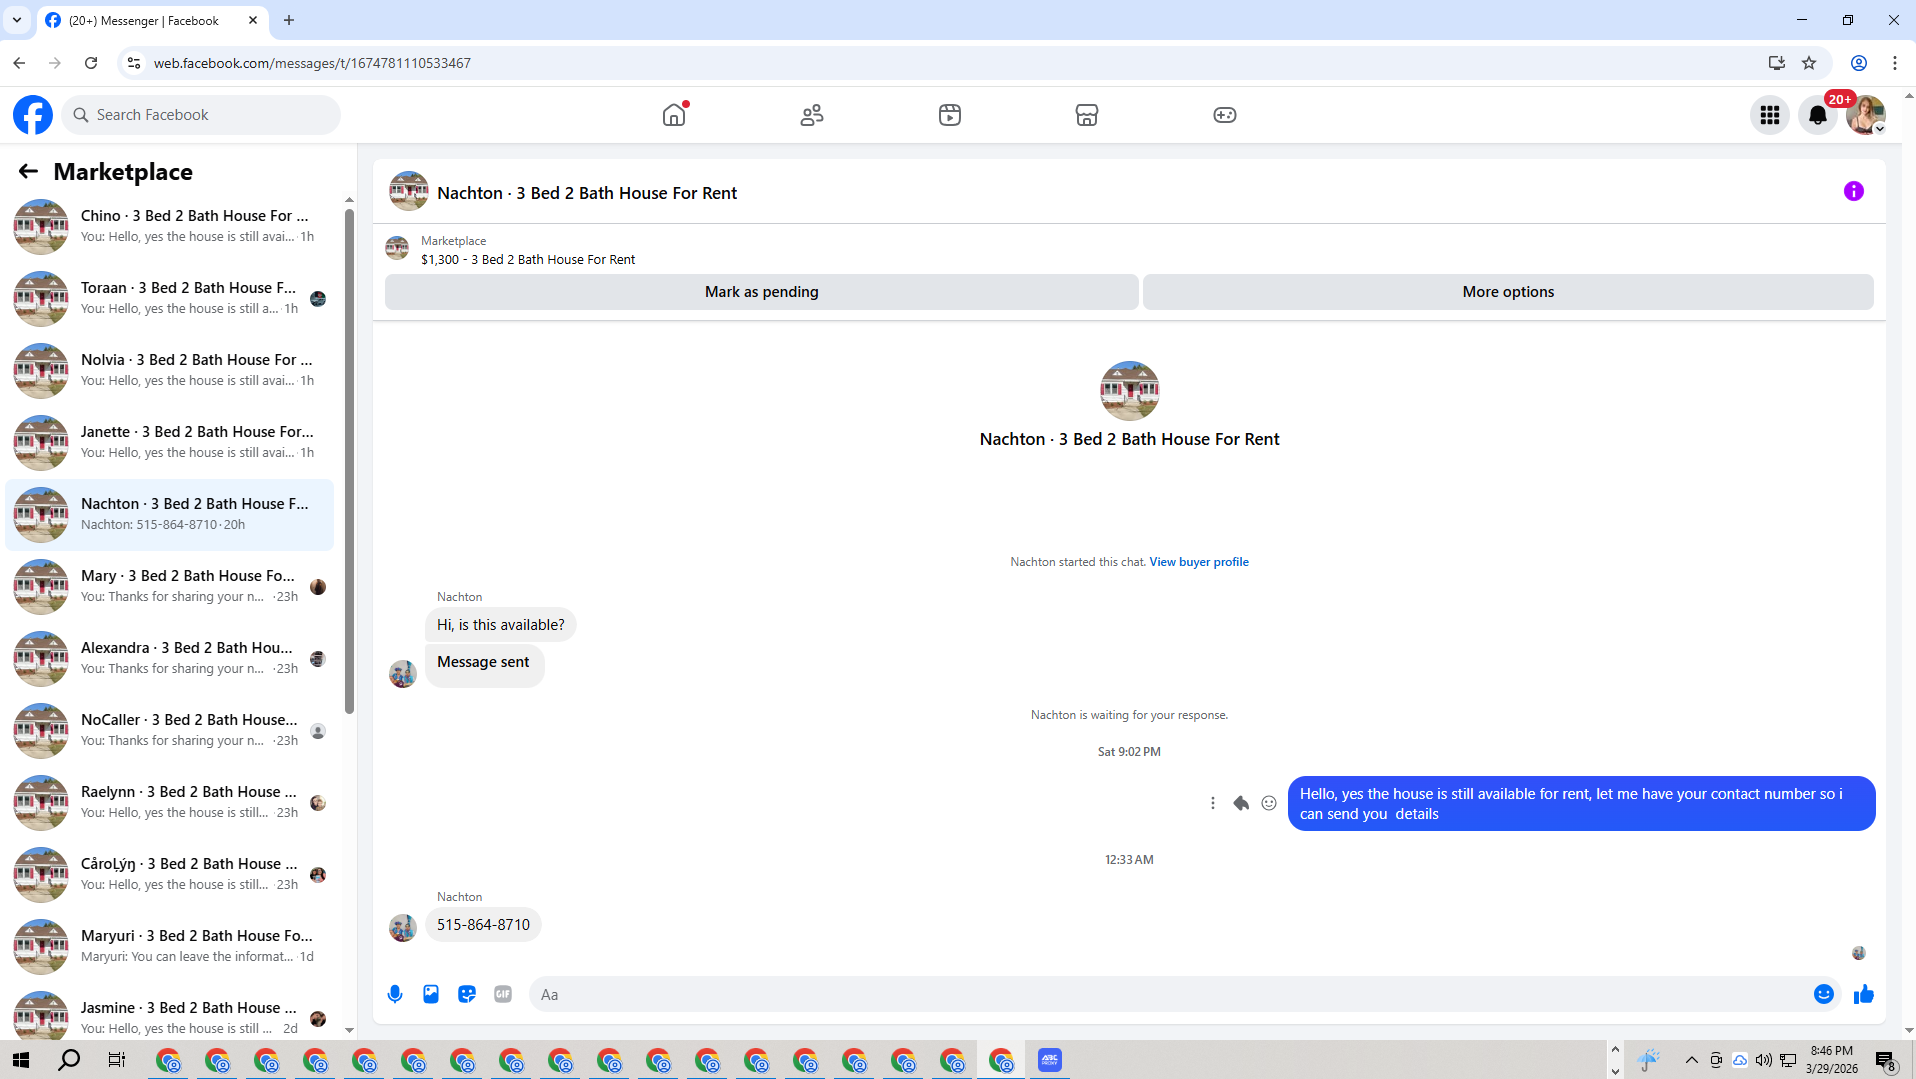1916x1079 pixels.
Task: React to the blue sent message
Action: coord(1269,803)
